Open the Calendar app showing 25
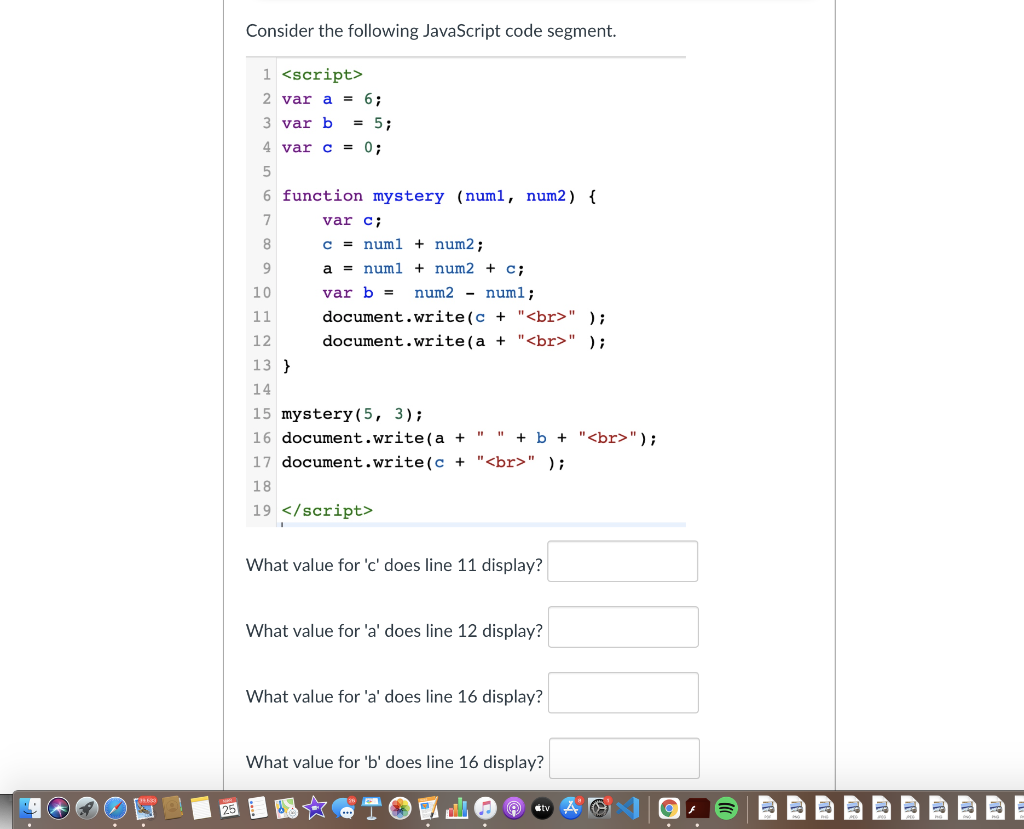 [x=228, y=808]
